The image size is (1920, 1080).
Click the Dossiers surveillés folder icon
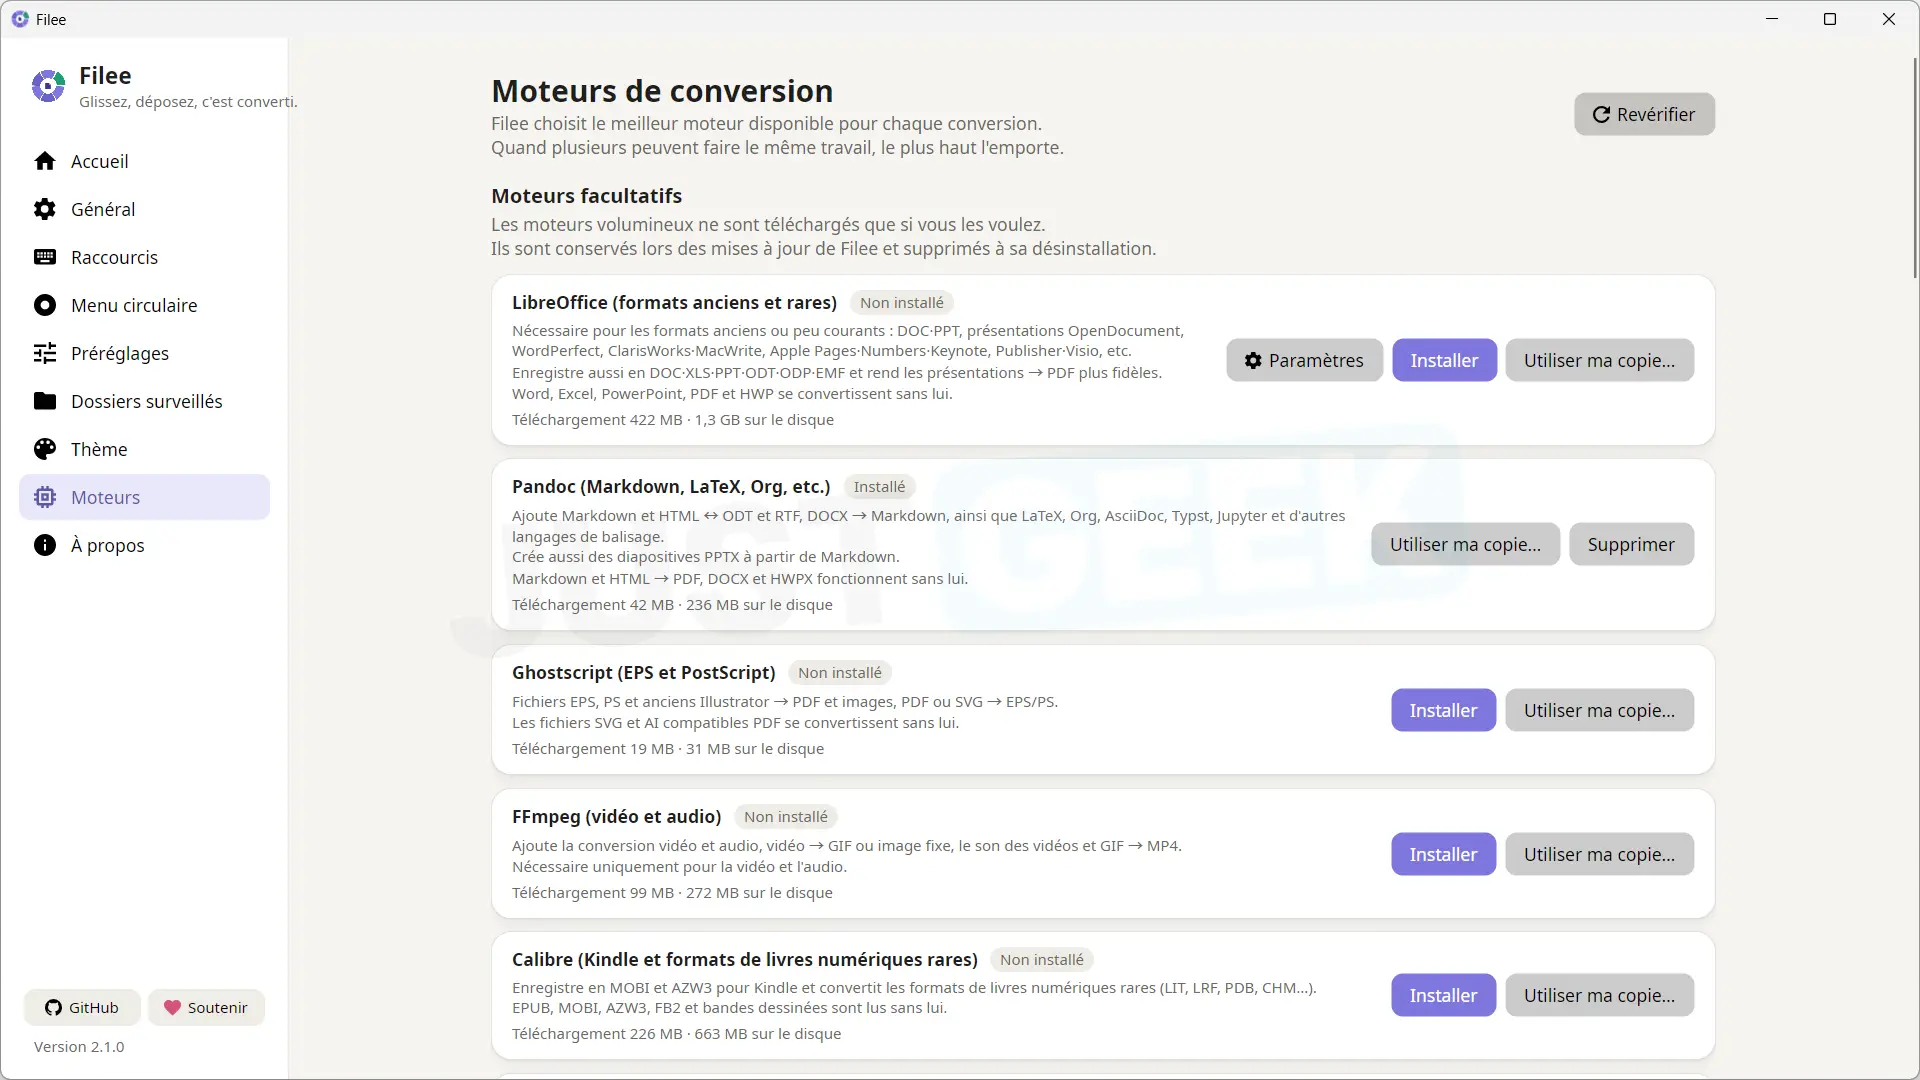pyautogui.click(x=45, y=401)
